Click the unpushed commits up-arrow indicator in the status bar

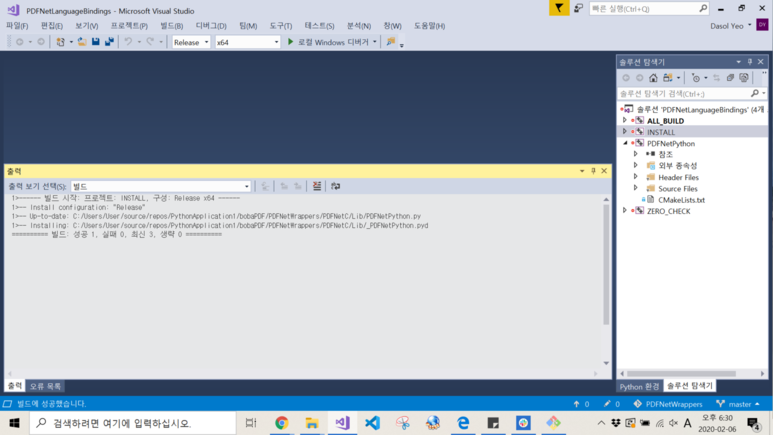pos(582,404)
